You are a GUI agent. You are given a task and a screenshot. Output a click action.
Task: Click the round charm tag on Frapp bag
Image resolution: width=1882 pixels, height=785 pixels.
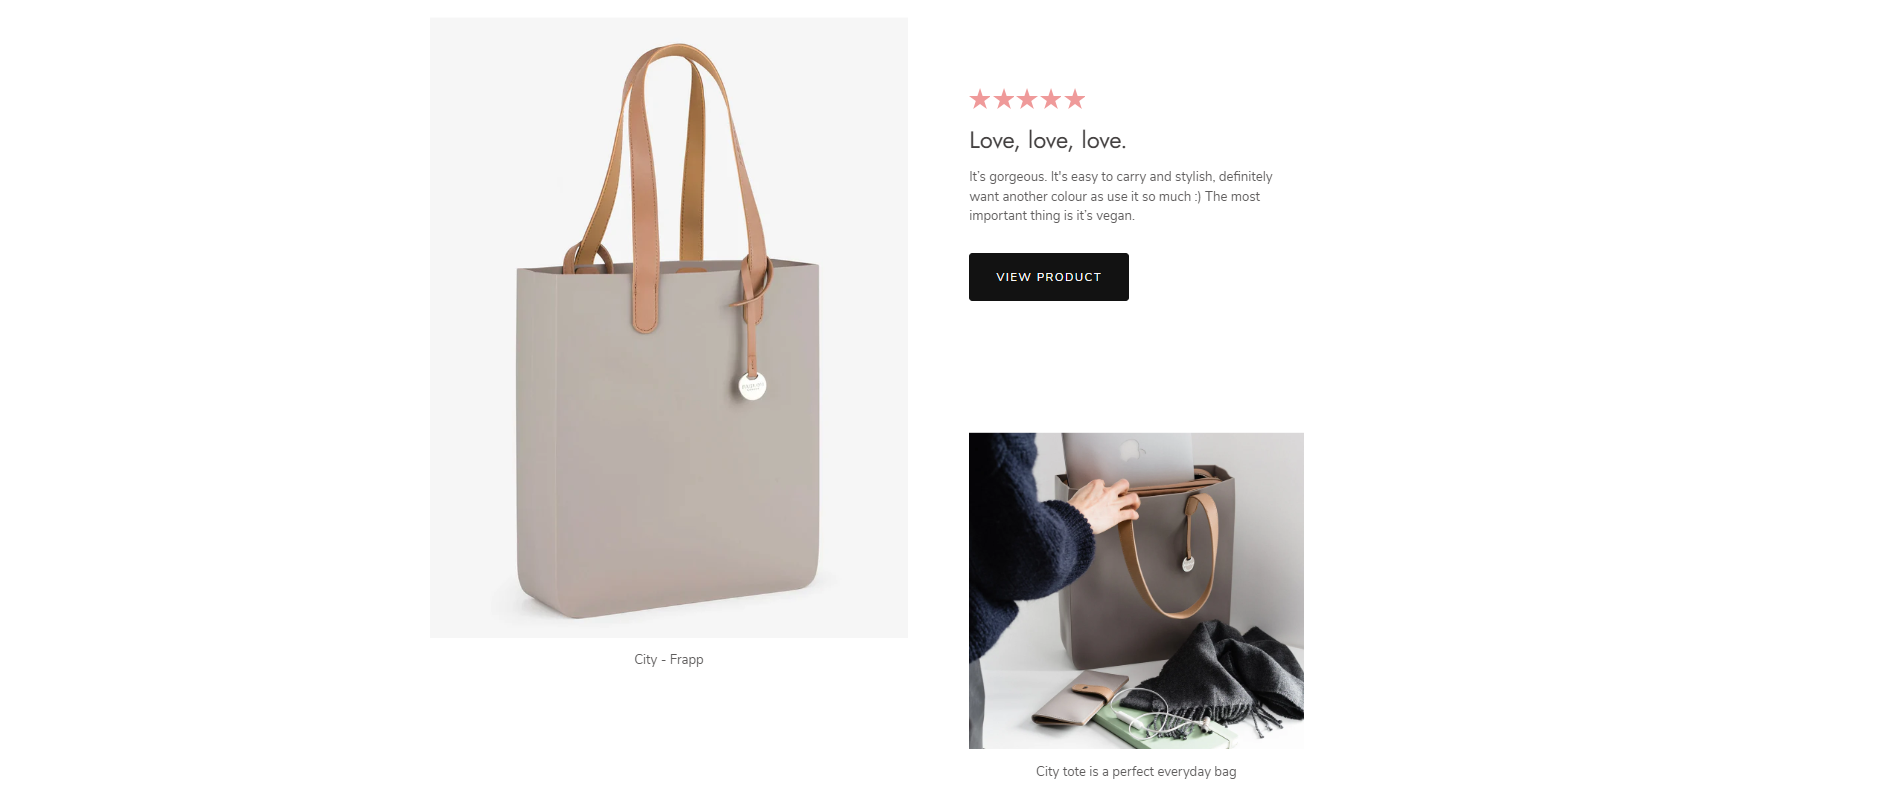click(752, 386)
